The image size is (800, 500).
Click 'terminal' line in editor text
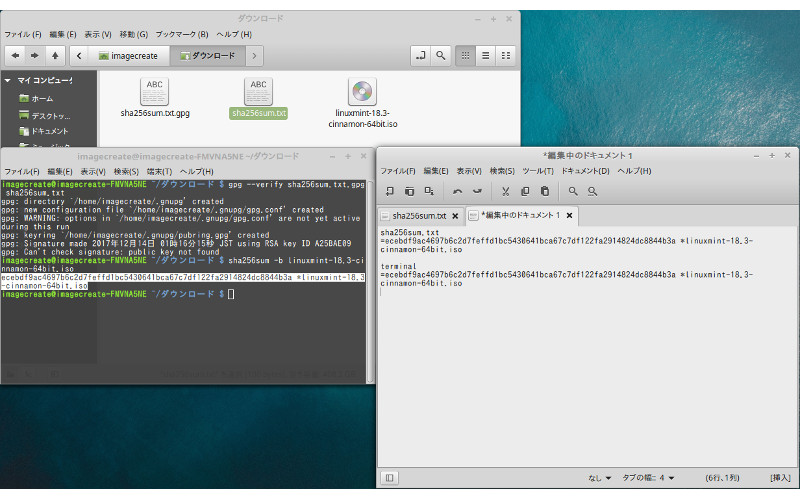click(398, 266)
